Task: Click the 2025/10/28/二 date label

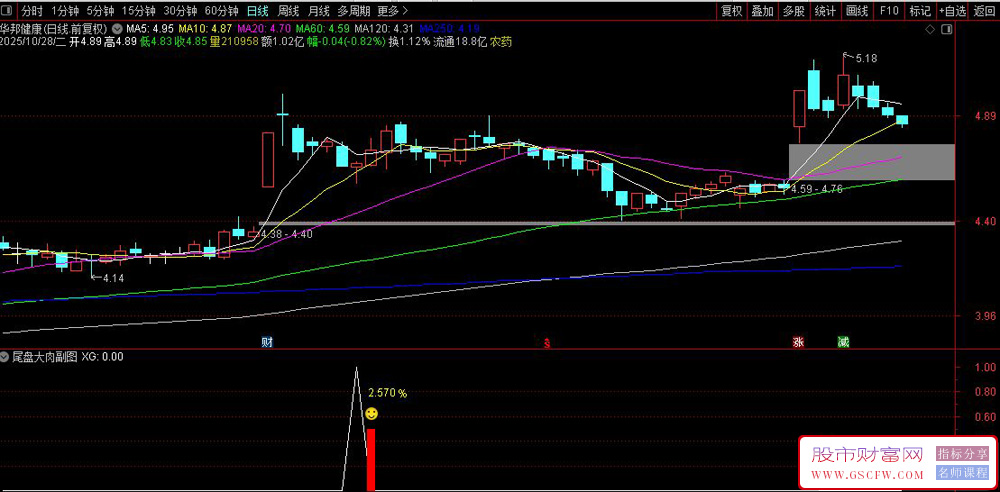Action: (x=33, y=41)
